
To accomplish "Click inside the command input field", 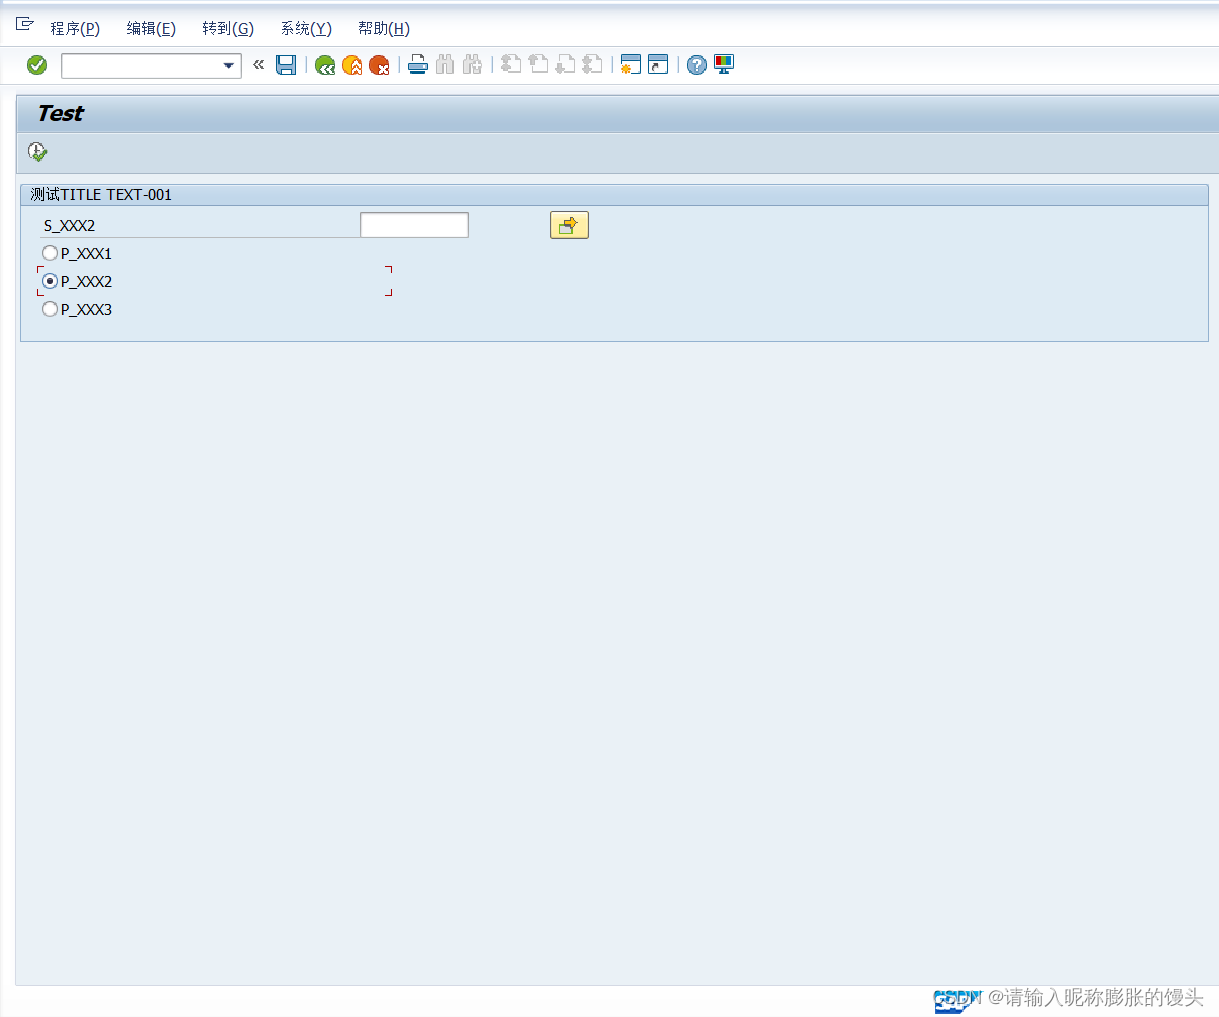I will (141, 66).
